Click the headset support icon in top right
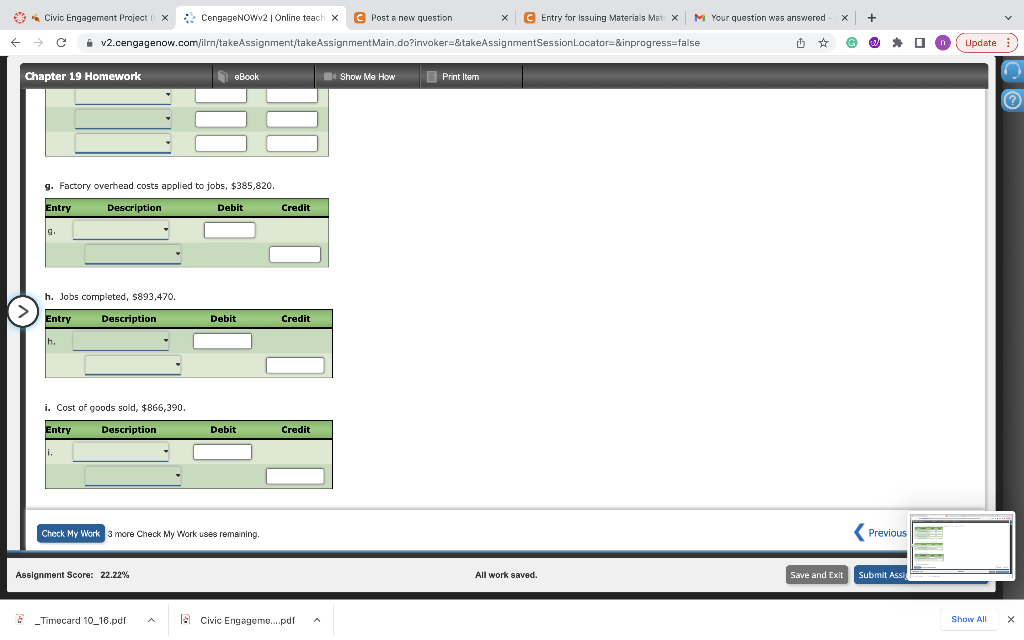The height and width of the screenshot is (640, 1024). (1011, 72)
